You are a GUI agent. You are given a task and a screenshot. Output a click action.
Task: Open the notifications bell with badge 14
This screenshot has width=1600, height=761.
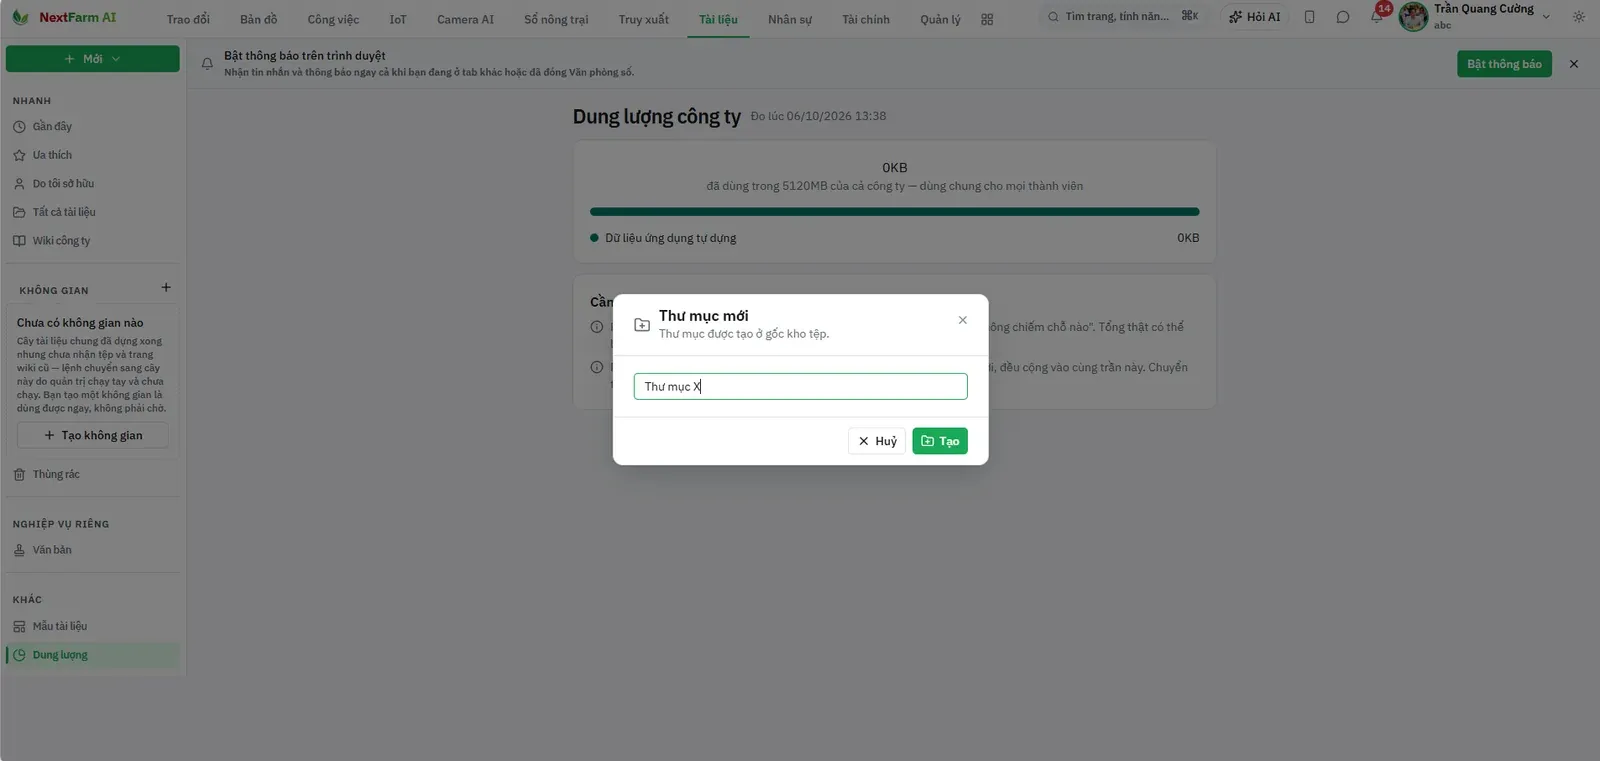tap(1377, 17)
